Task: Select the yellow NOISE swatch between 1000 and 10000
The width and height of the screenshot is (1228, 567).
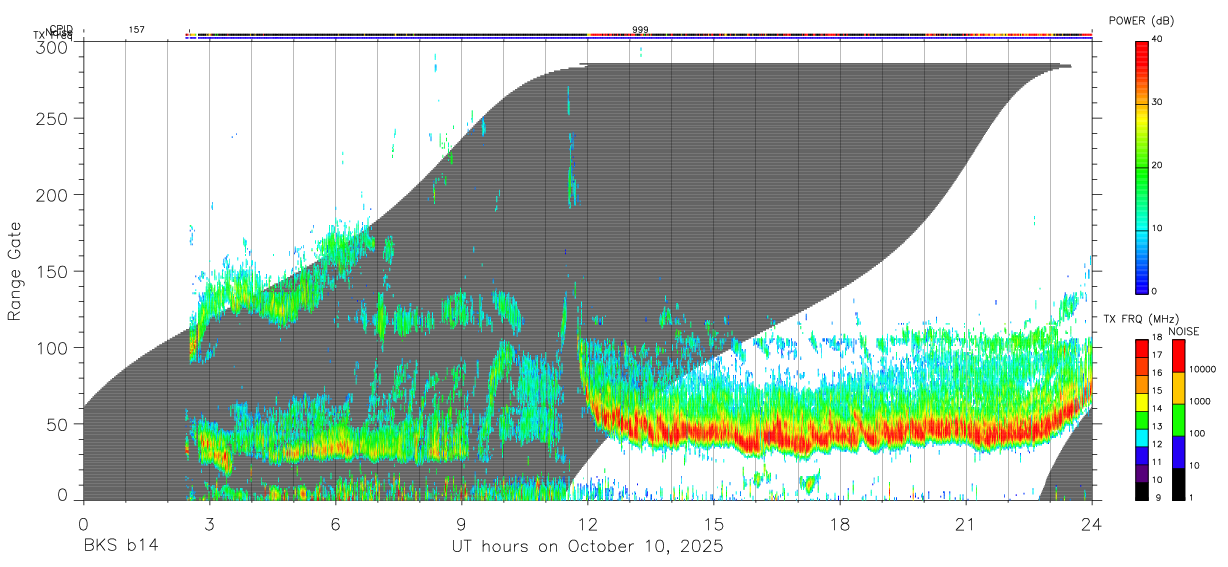Action: [1179, 388]
